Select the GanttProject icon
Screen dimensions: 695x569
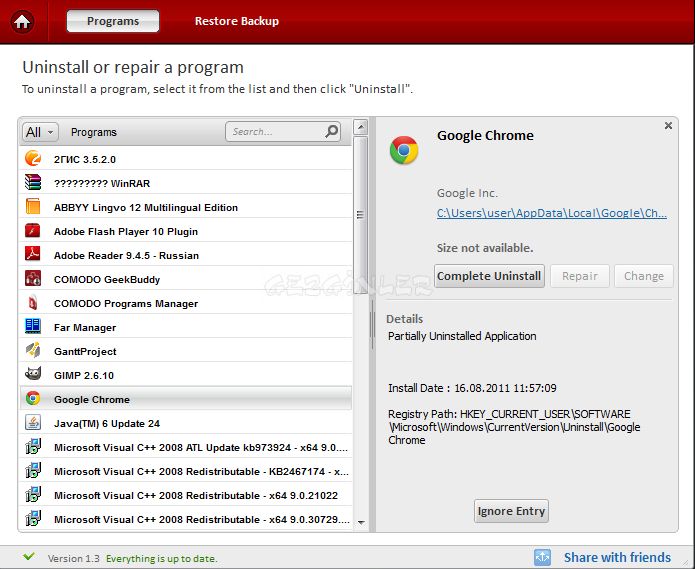pos(33,351)
